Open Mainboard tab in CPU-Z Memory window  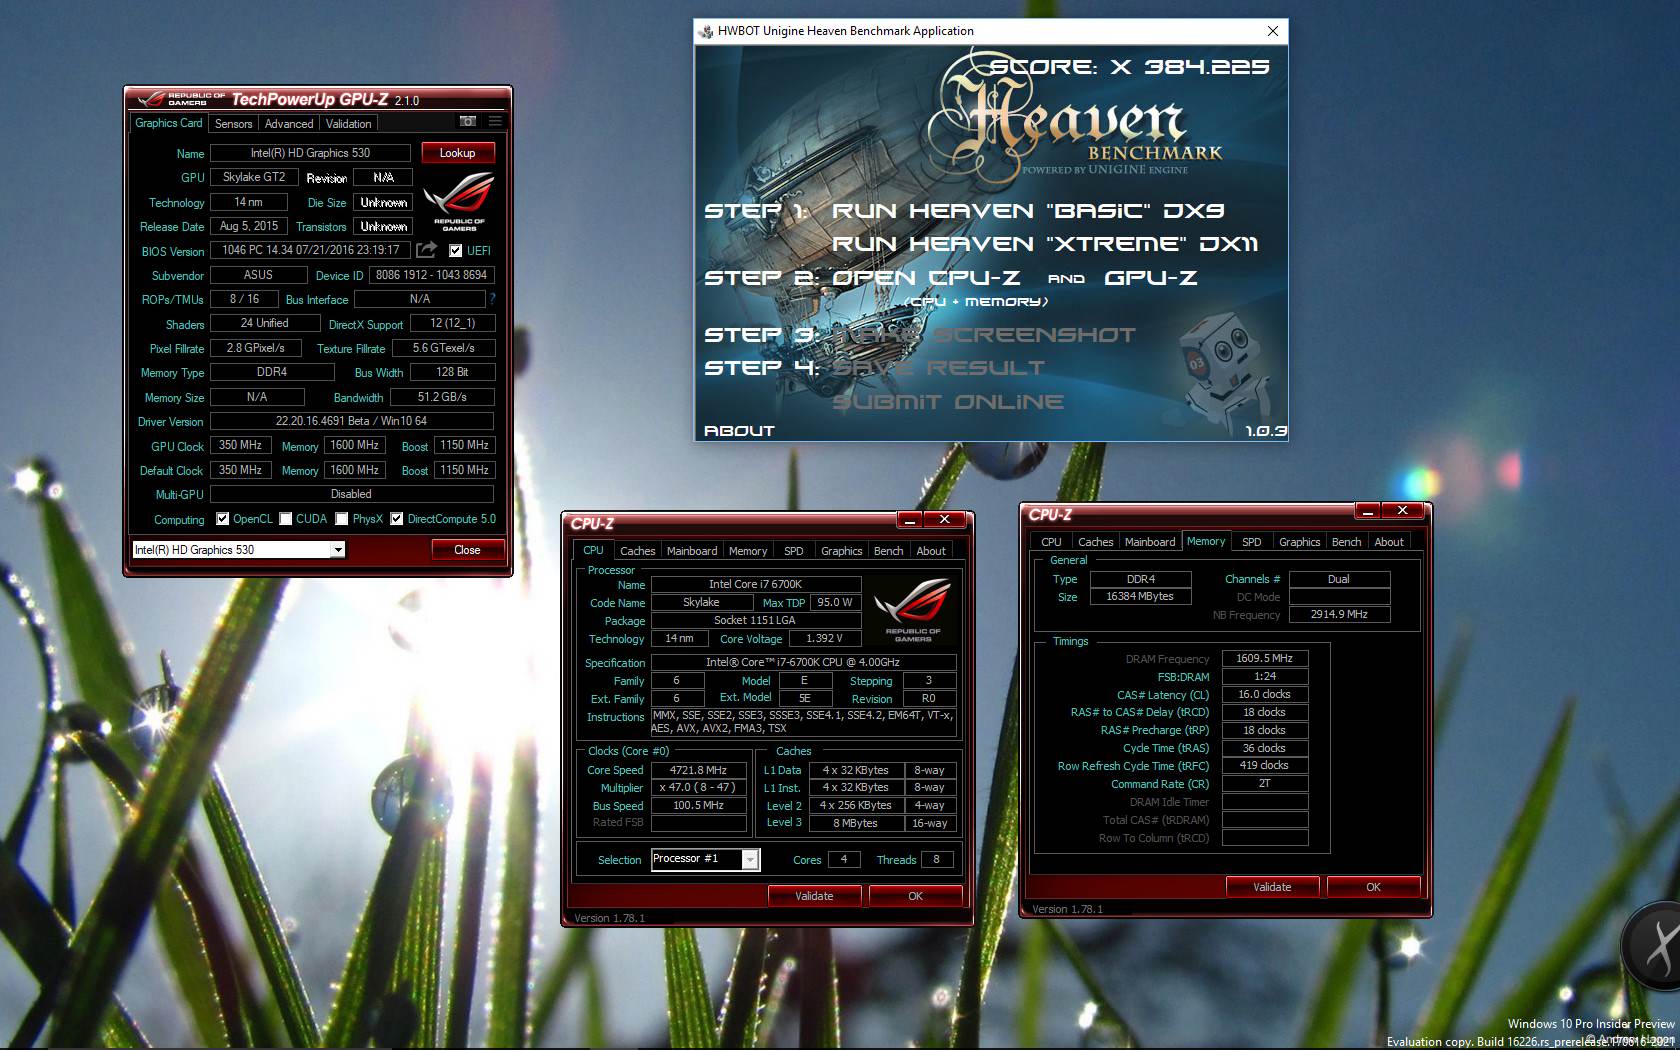1150,542
